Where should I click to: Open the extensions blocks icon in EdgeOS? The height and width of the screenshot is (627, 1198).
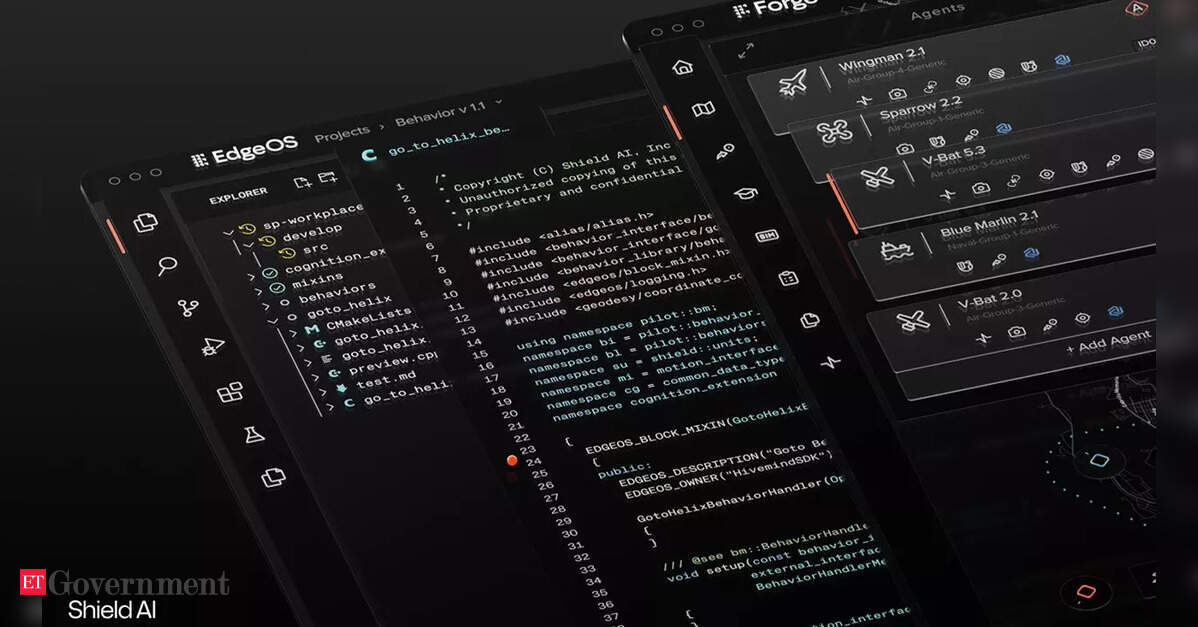tap(231, 392)
